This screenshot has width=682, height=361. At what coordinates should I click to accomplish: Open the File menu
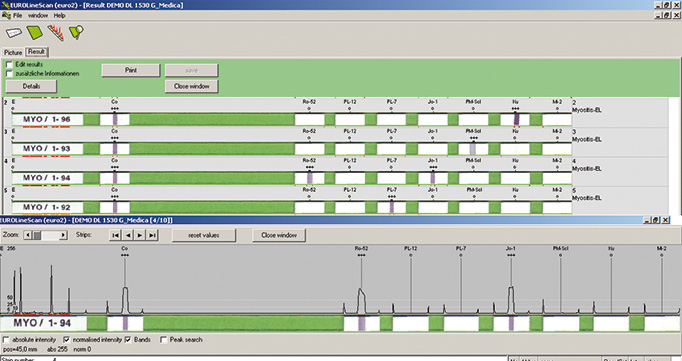(x=17, y=15)
